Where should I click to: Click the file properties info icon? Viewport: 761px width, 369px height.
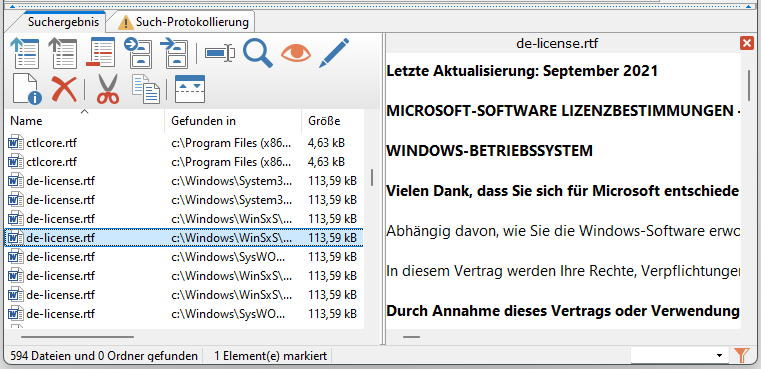pyautogui.click(x=27, y=89)
